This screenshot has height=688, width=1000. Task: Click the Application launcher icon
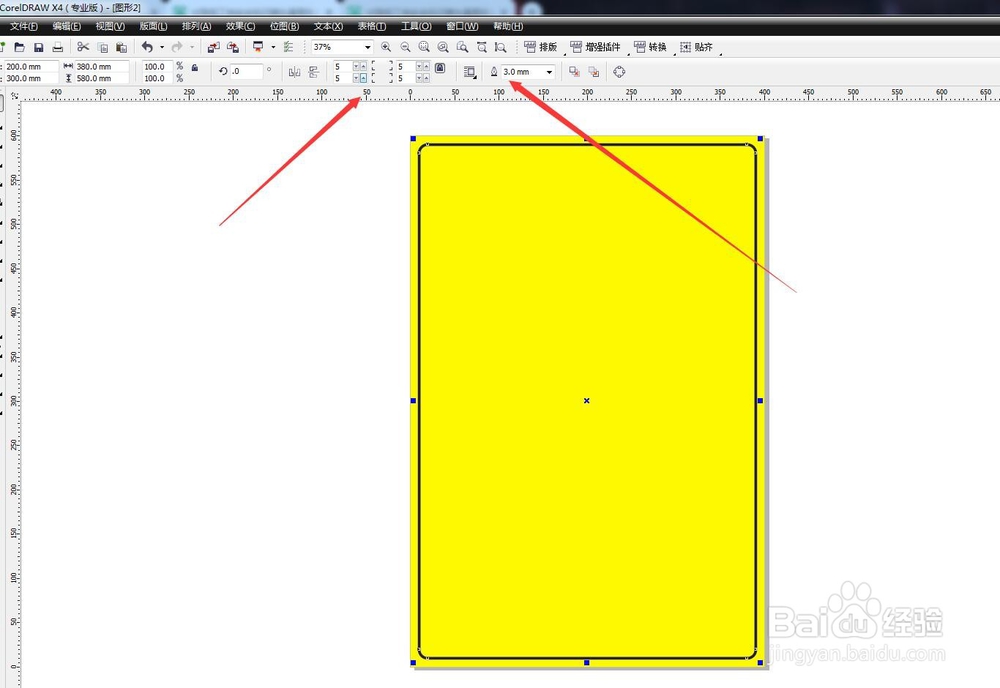pyautogui.click(x=258, y=47)
